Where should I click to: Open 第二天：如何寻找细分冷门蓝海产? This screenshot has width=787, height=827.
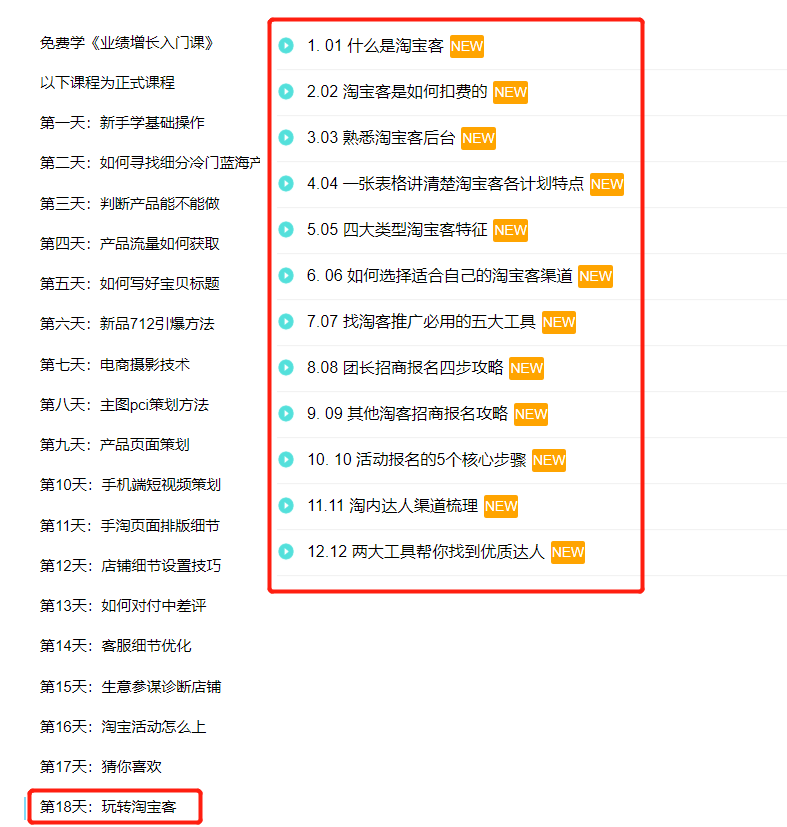(150, 163)
